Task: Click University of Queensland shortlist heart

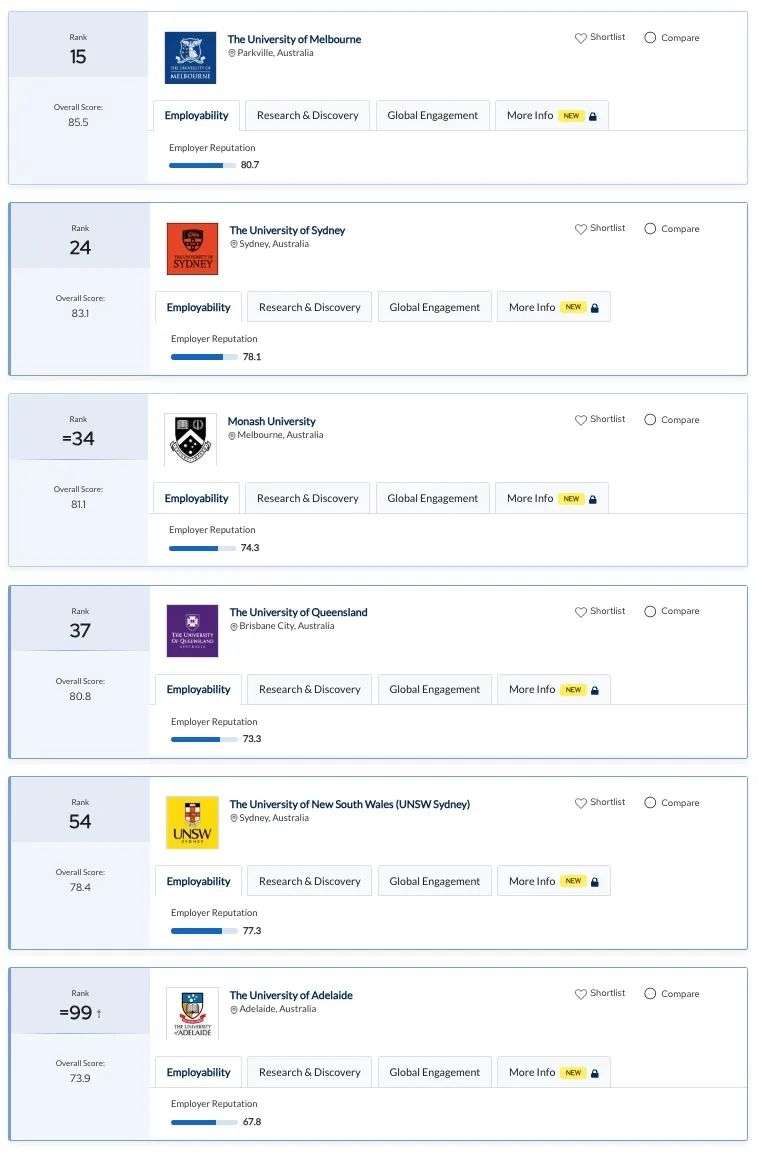Action: click(580, 611)
